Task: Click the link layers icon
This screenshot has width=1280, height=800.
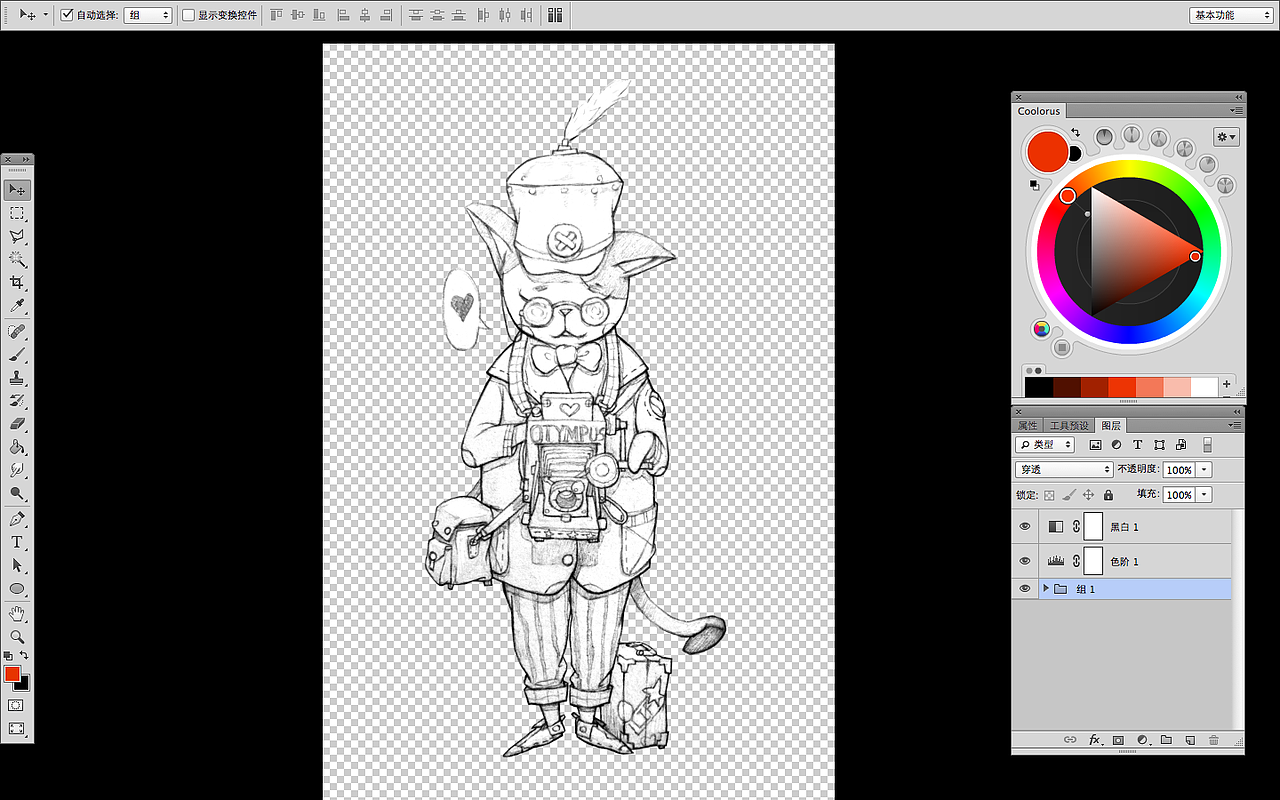Action: point(1069,740)
